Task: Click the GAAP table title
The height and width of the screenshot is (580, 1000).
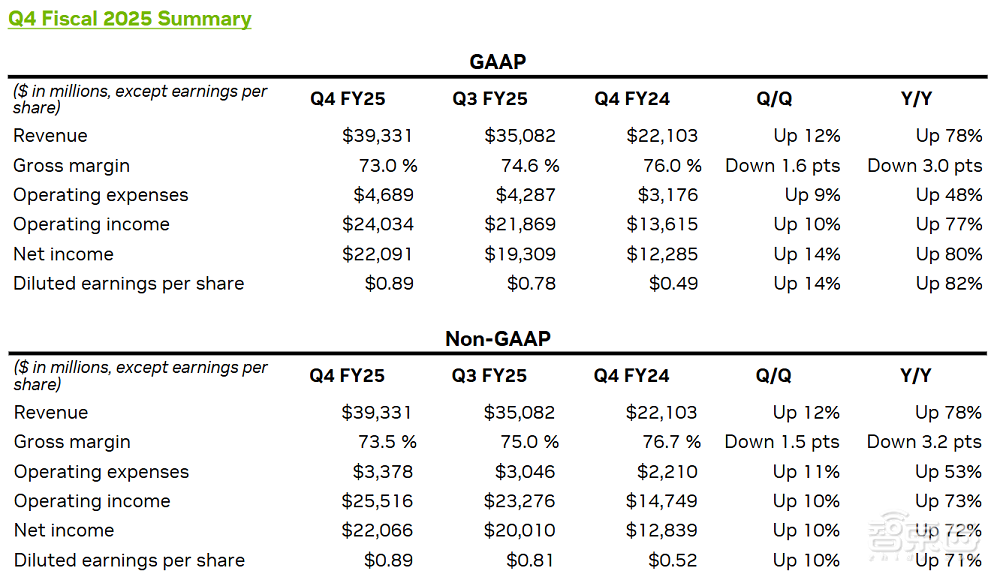Action: coord(497,62)
